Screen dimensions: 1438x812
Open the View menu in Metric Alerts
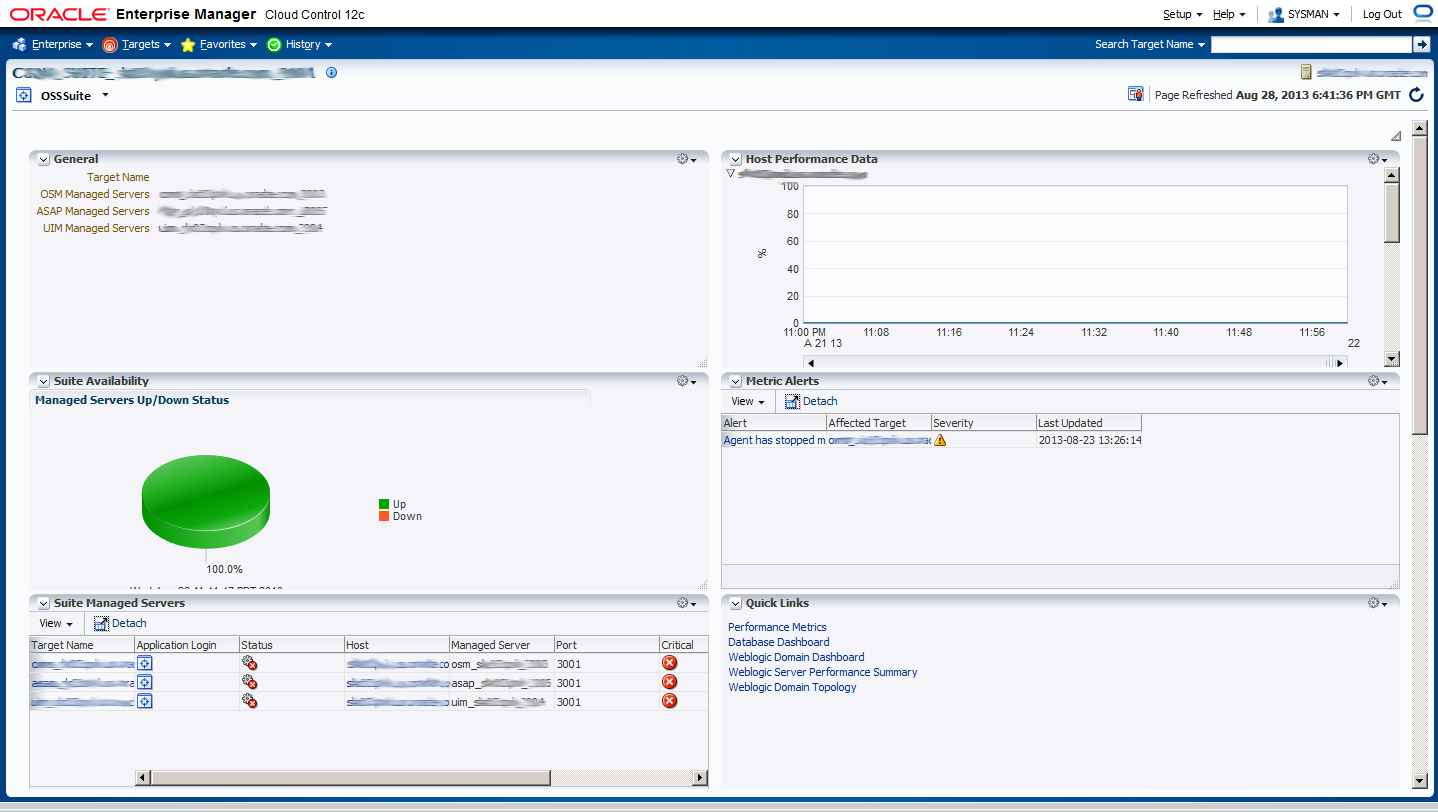click(748, 401)
